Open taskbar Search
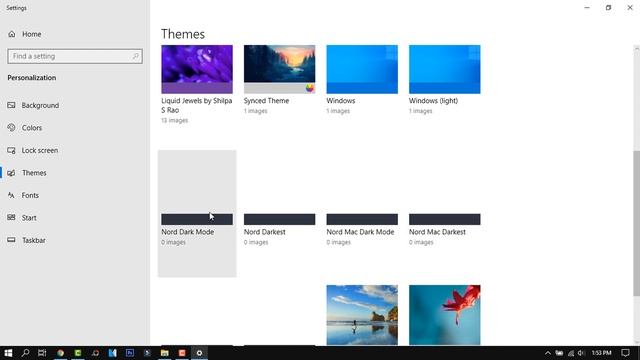 pyautogui.click(x=25, y=353)
